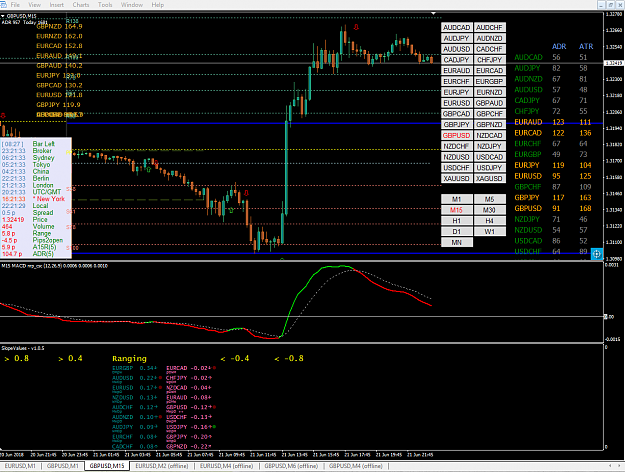
Task: Open the View menu
Action: (34, 5)
